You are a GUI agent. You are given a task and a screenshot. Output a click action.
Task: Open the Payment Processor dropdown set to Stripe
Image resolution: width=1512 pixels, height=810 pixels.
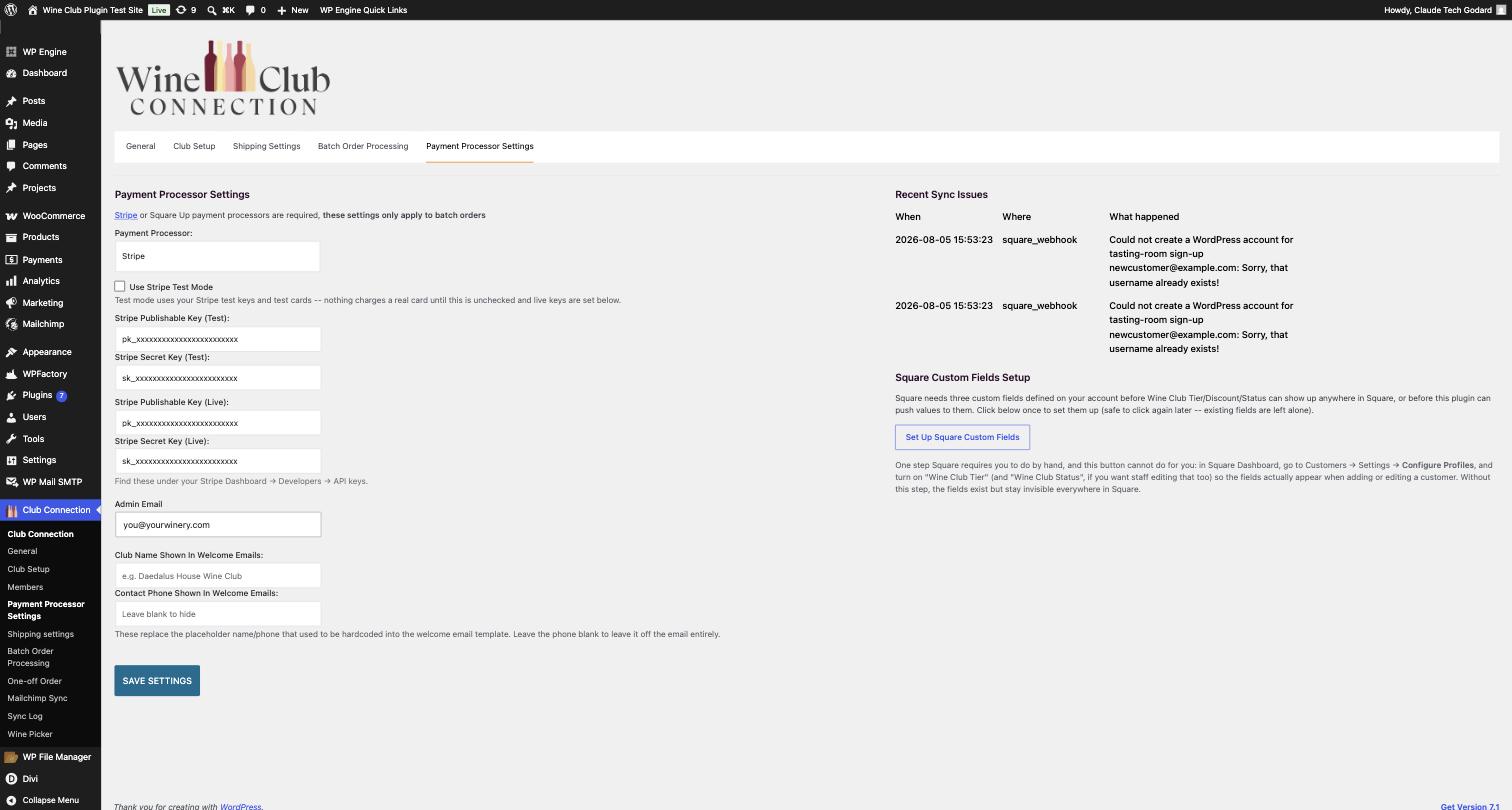tap(217, 256)
